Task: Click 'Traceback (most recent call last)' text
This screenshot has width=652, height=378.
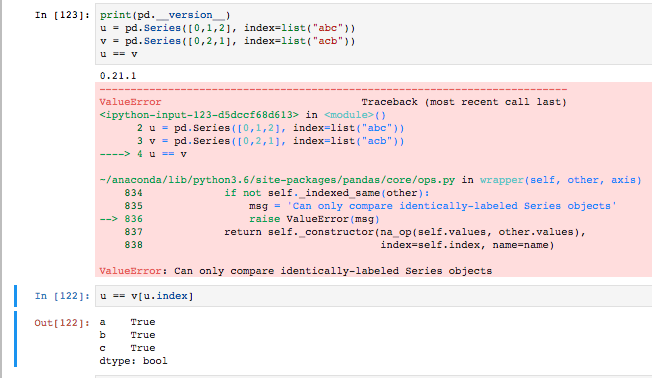Action: coord(464,102)
